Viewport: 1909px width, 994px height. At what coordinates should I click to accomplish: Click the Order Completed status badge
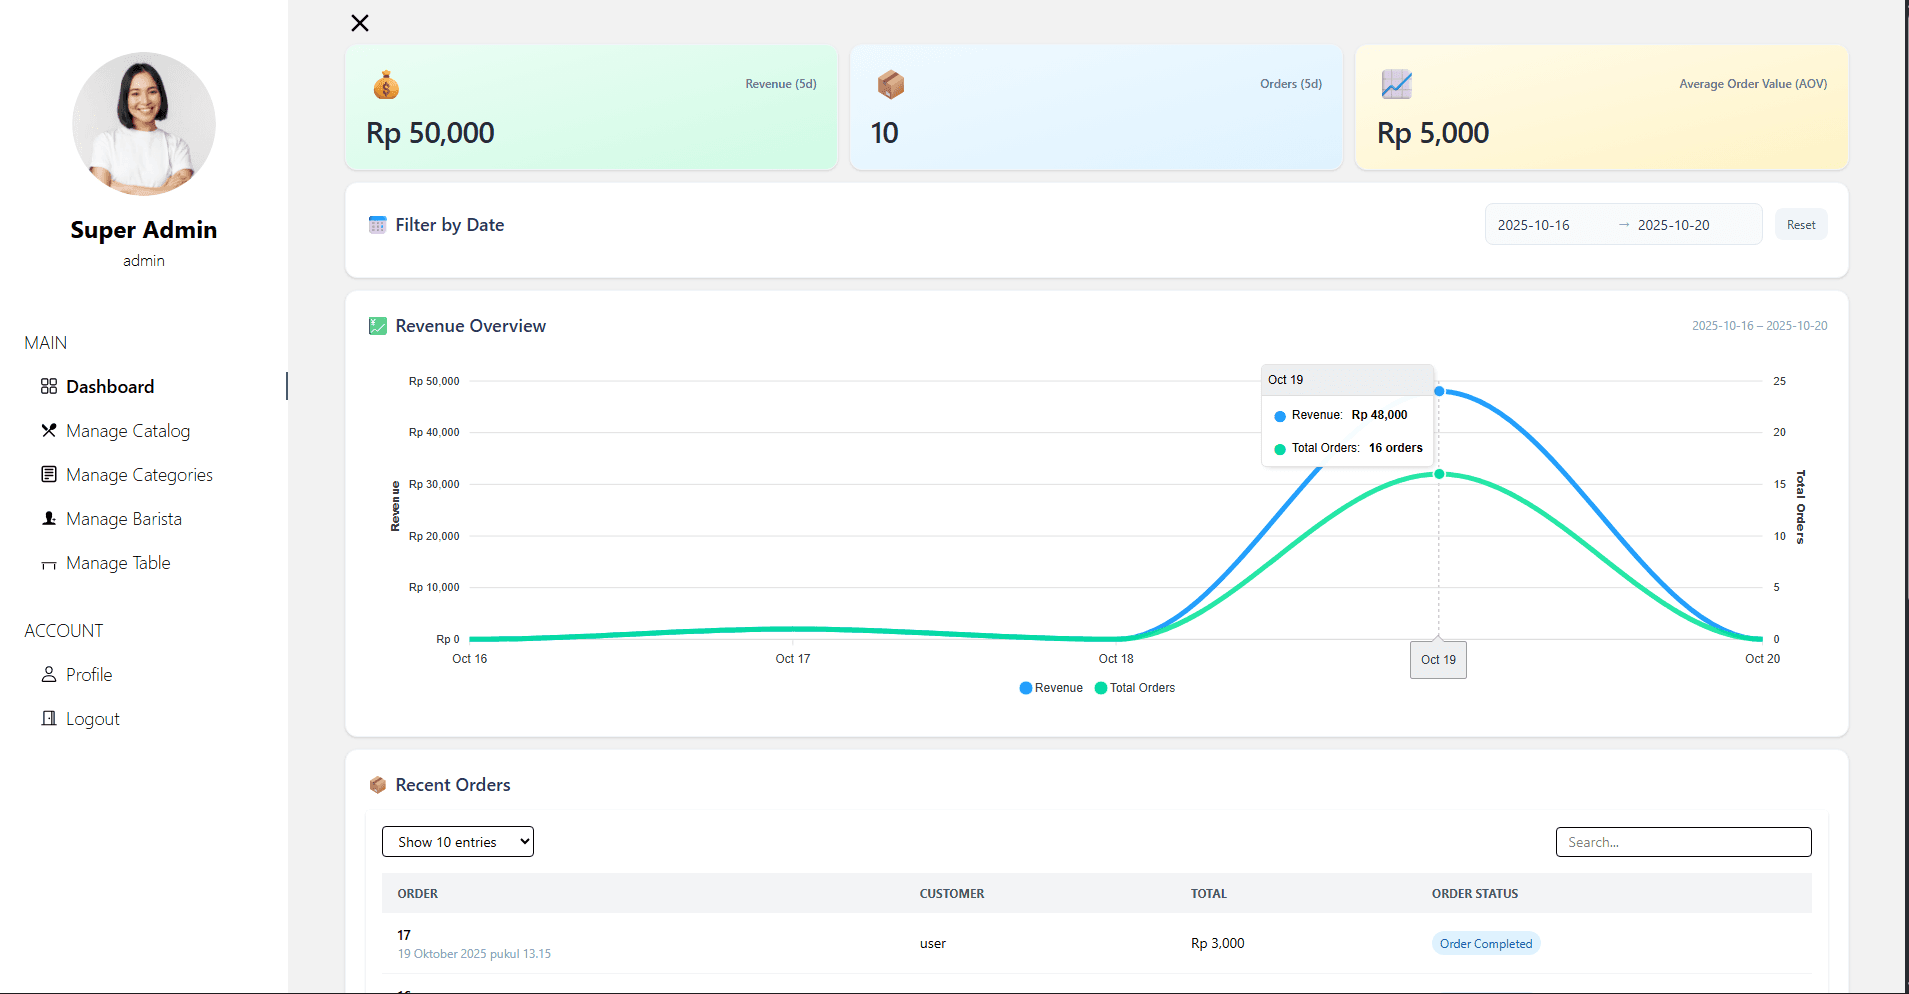1485,944
